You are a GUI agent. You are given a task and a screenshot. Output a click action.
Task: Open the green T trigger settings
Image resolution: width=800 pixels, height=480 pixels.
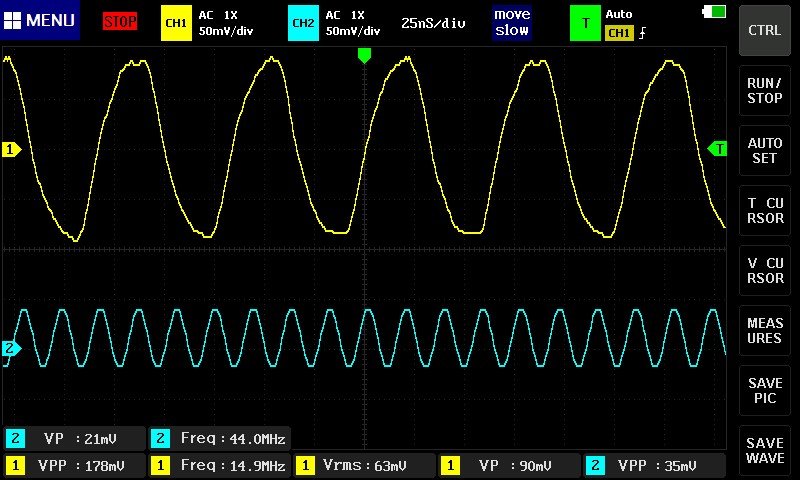tap(585, 23)
